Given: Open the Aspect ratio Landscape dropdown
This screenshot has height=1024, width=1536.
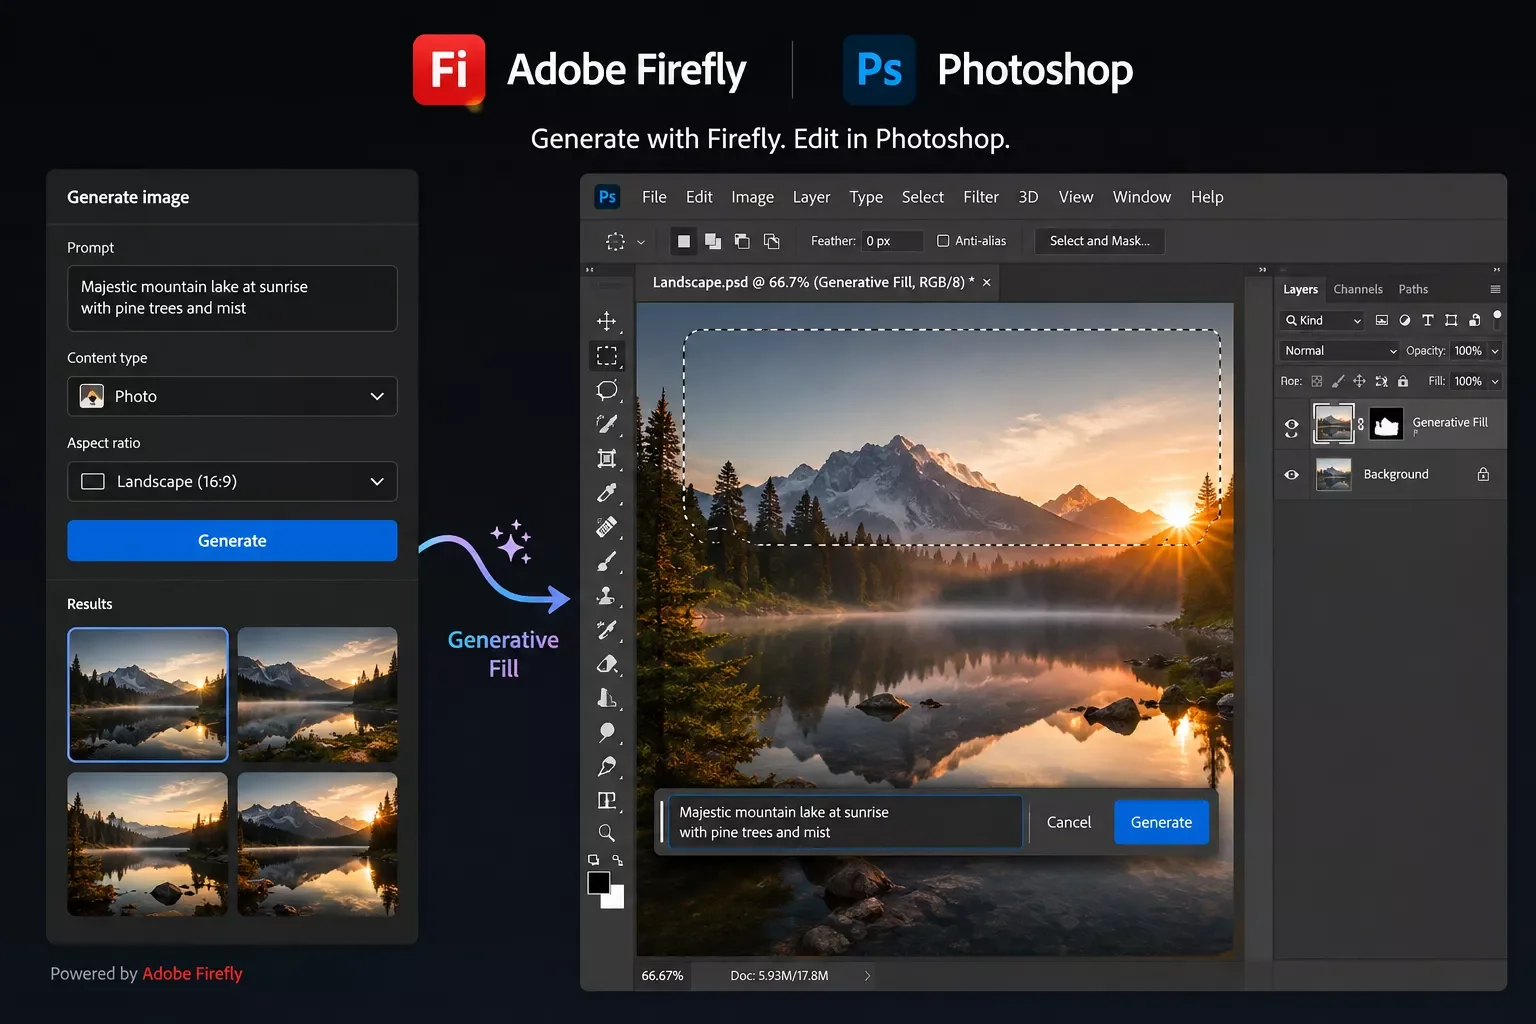Looking at the screenshot, I should click(x=232, y=481).
